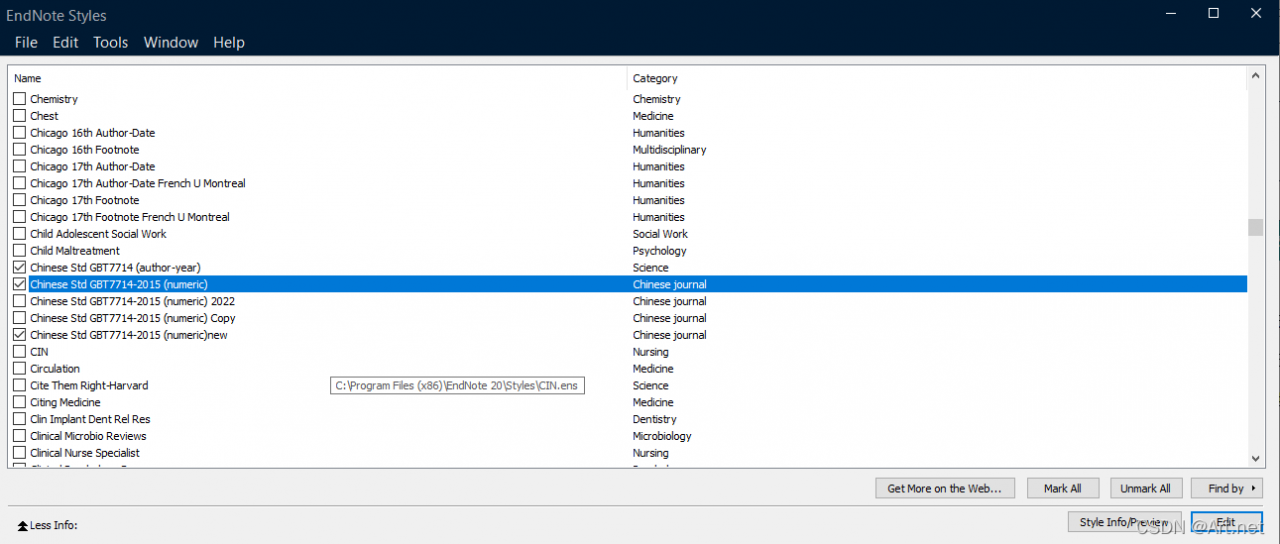Select the Chemistry style name
Image resolution: width=1280 pixels, height=544 pixels.
(x=54, y=99)
